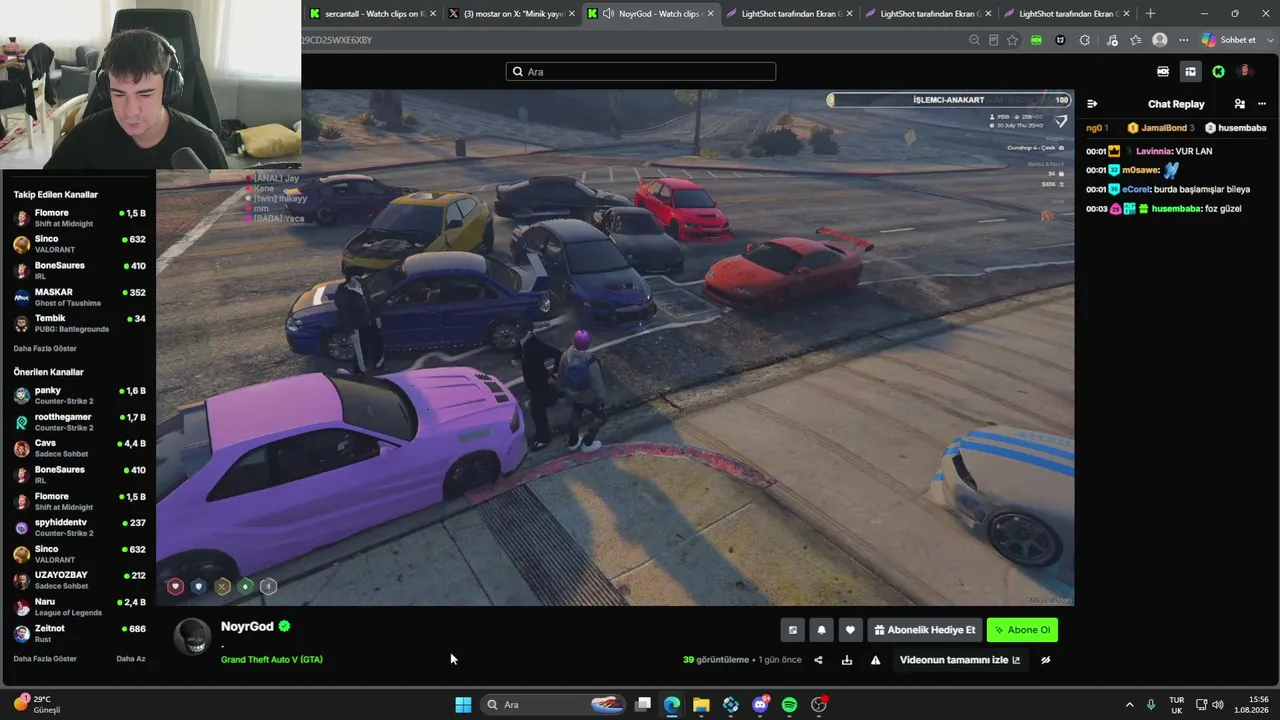
Task: Click the JamalBond gifter badge in chat
Action: [x=1133, y=128]
